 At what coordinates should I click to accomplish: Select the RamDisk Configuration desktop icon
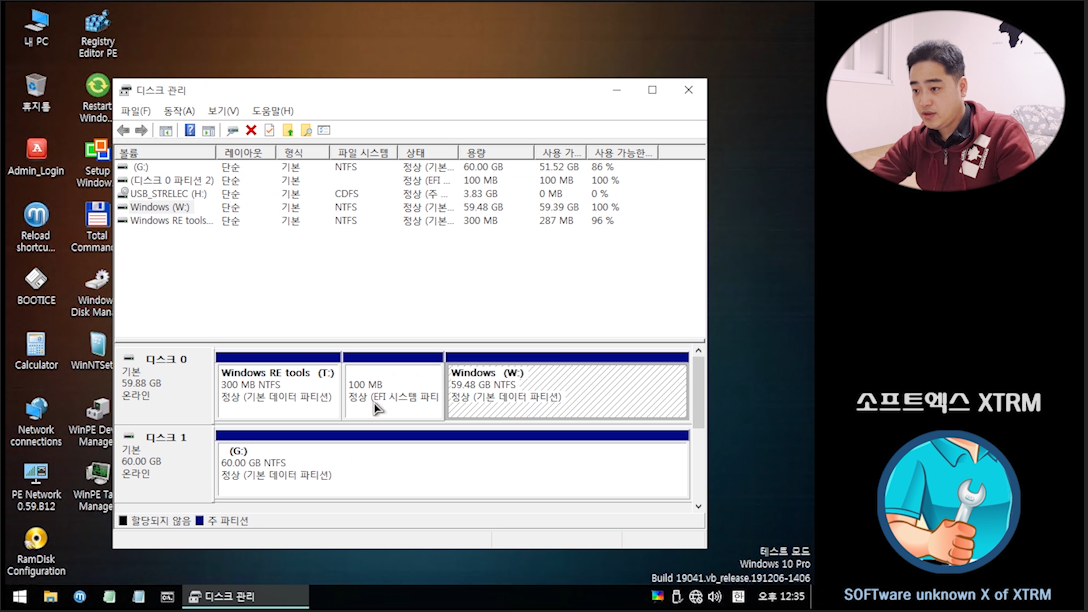pyautogui.click(x=36, y=551)
